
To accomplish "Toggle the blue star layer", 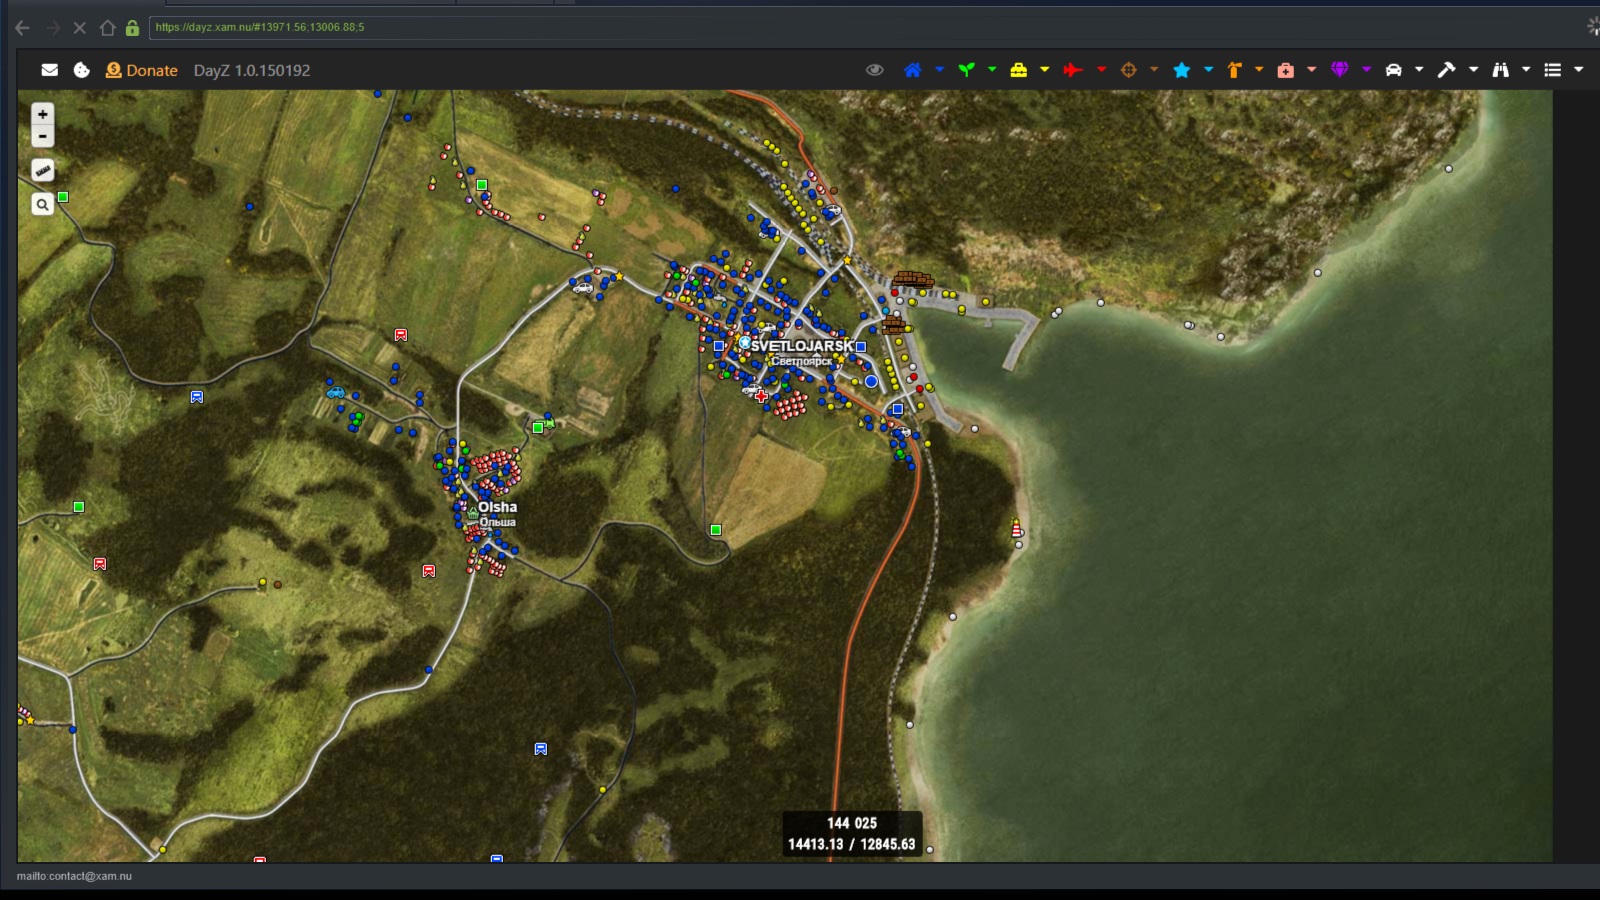I will tap(1181, 70).
